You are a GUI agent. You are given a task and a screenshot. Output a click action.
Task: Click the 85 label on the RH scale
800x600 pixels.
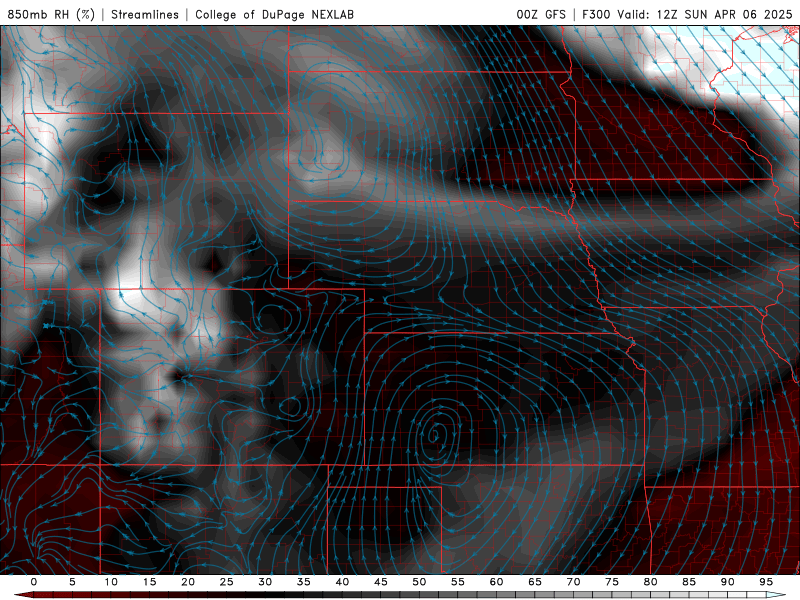tap(689, 582)
